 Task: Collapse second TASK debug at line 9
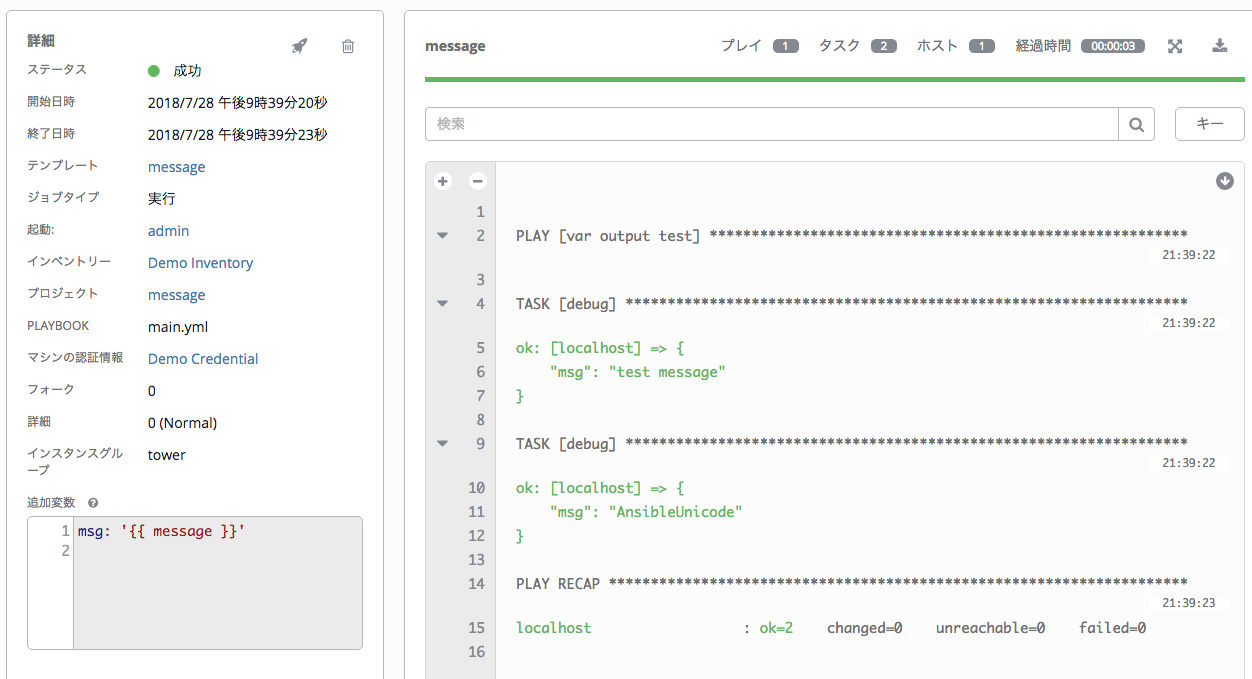443,444
